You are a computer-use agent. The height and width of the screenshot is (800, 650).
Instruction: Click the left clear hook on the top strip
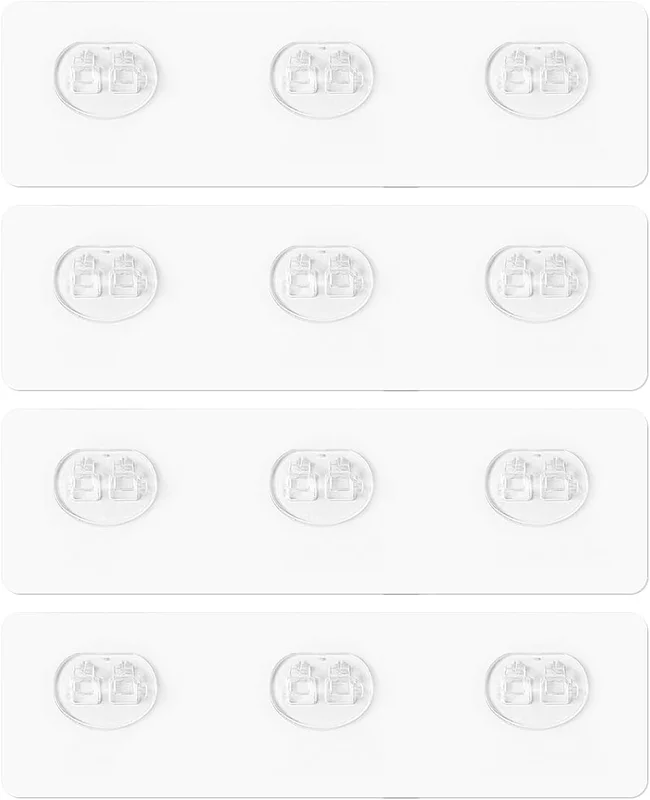(x=107, y=79)
